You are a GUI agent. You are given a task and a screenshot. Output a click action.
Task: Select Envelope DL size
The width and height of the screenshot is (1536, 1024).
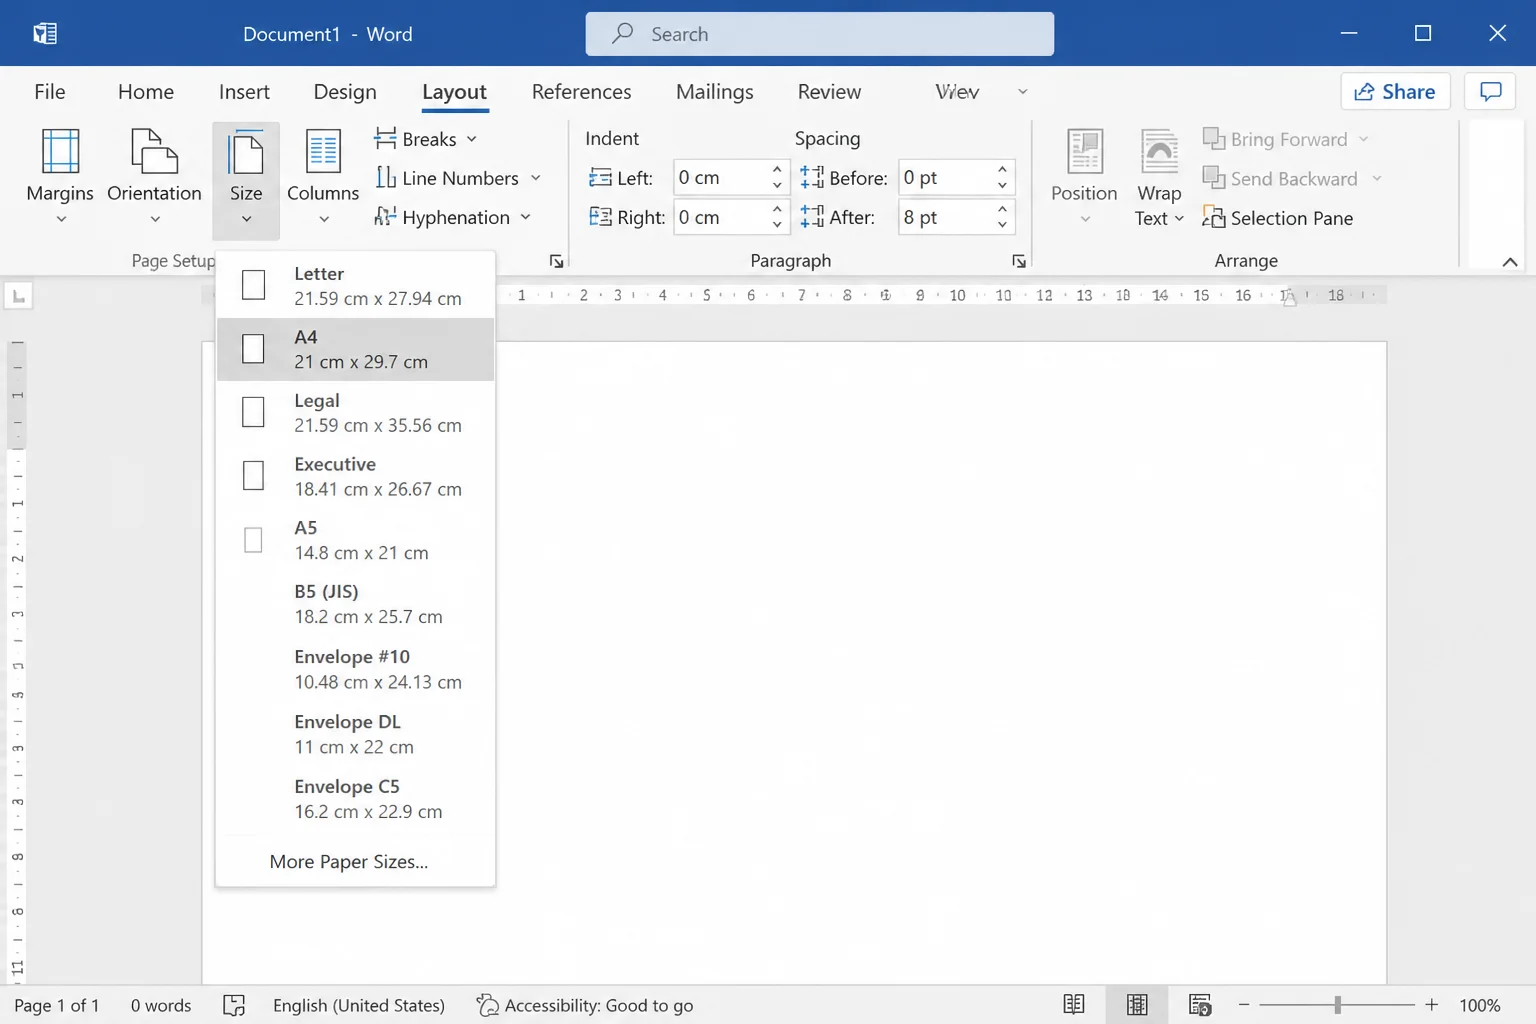pyautogui.click(x=355, y=734)
